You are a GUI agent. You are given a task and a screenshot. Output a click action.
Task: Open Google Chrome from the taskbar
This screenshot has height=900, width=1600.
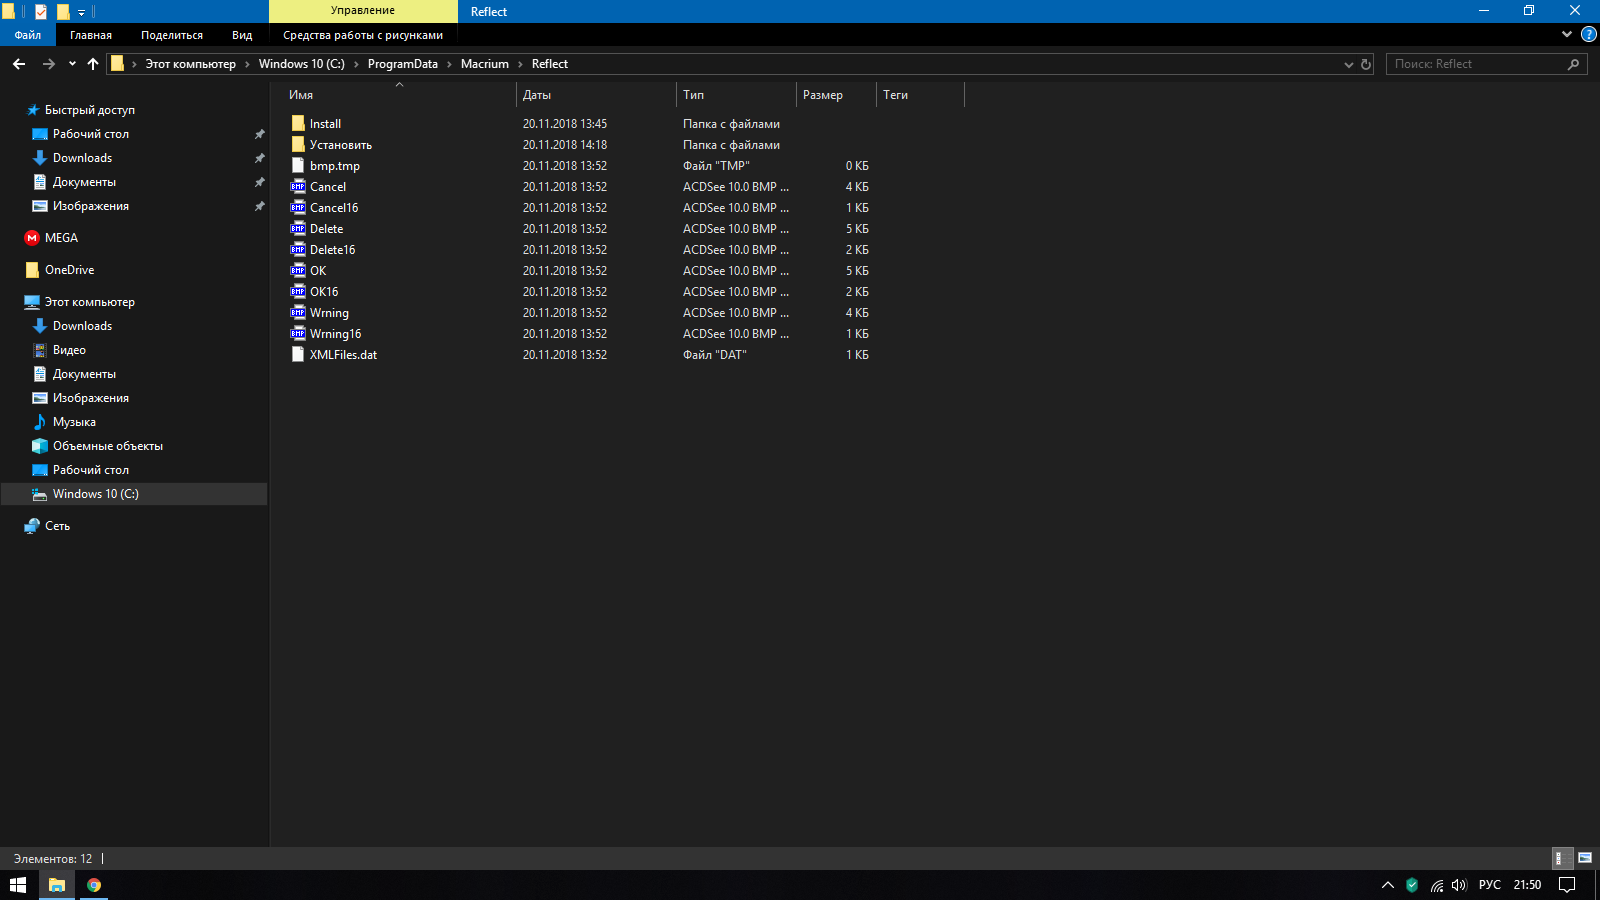point(94,885)
